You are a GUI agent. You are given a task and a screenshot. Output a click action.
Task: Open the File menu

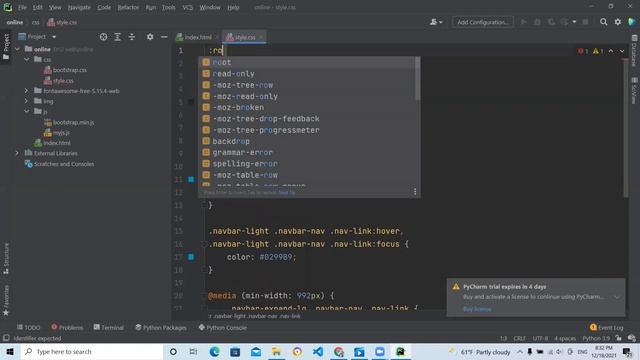(x=22, y=7)
